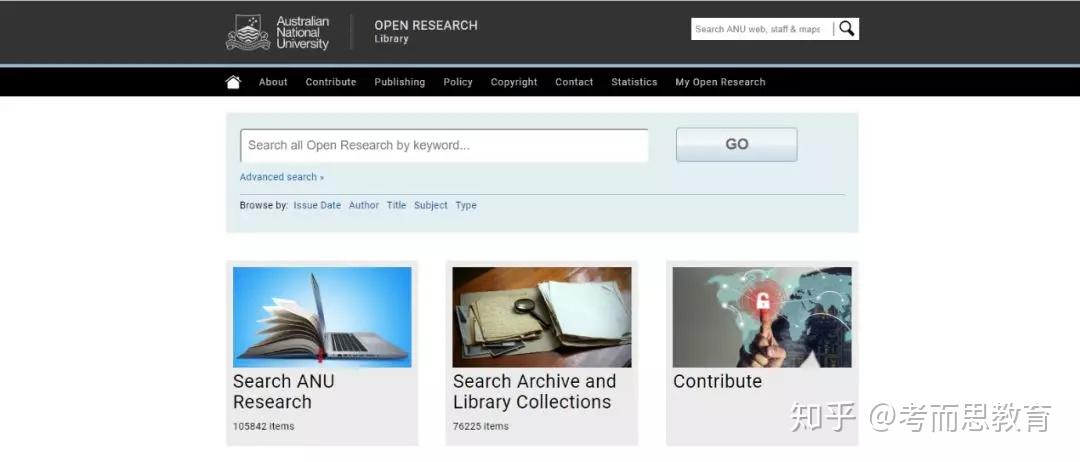Go to home via house icon
The image size is (1080, 462).
click(x=233, y=82)
